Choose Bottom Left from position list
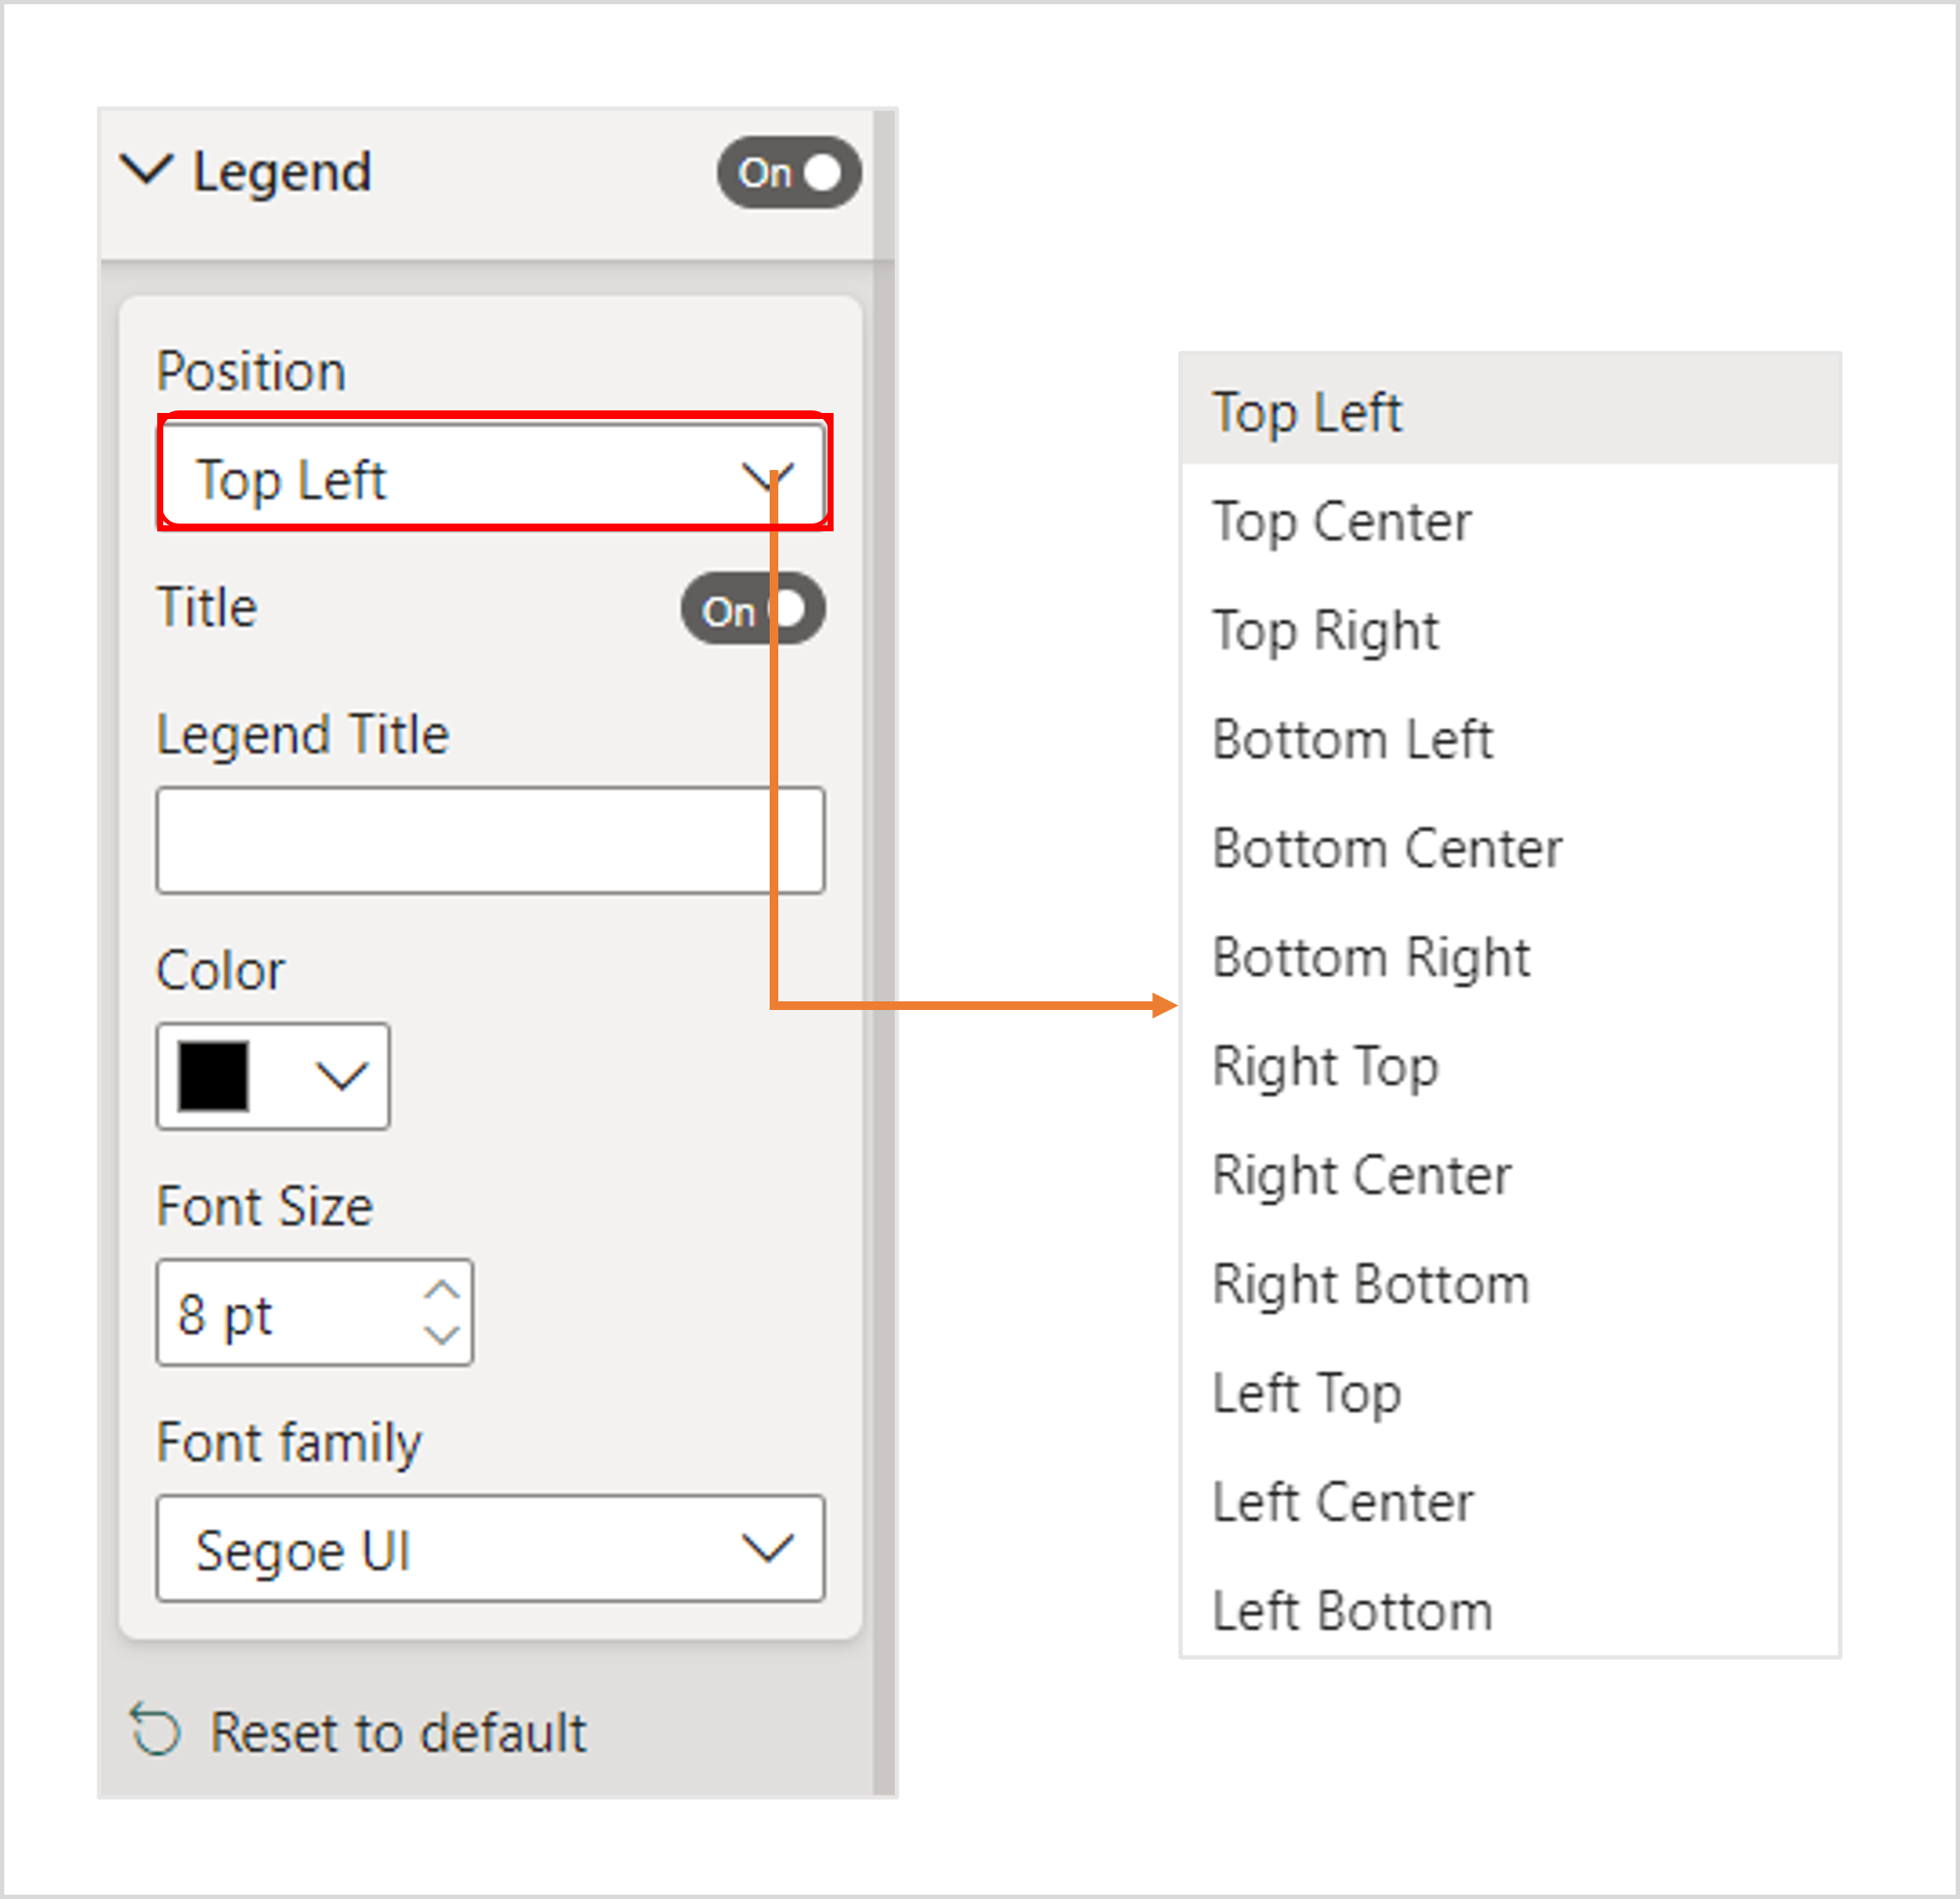 point(1352,740)
